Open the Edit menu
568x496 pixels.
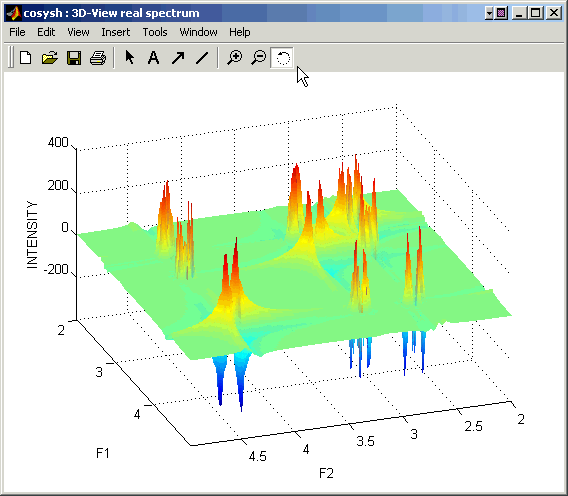click(46, 32)
